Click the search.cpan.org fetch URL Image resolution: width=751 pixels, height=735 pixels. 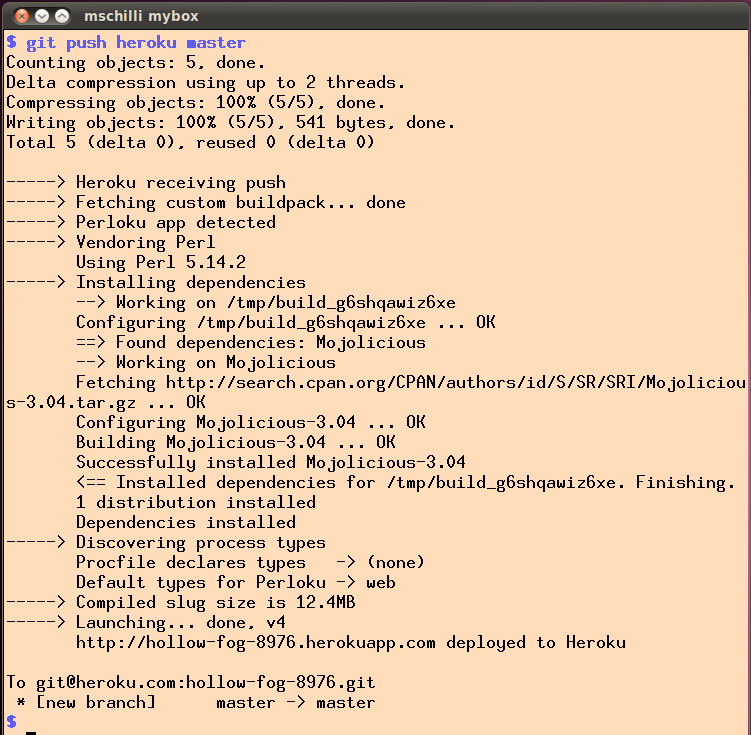(x=456, y=383)
